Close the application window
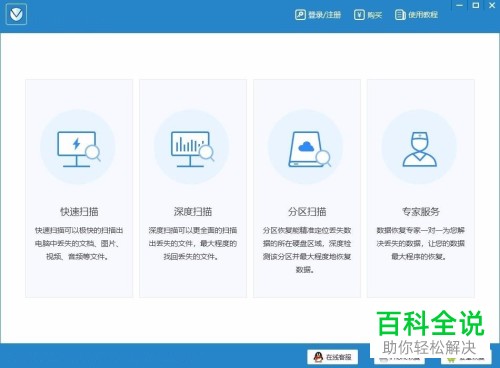 point(492,5)
